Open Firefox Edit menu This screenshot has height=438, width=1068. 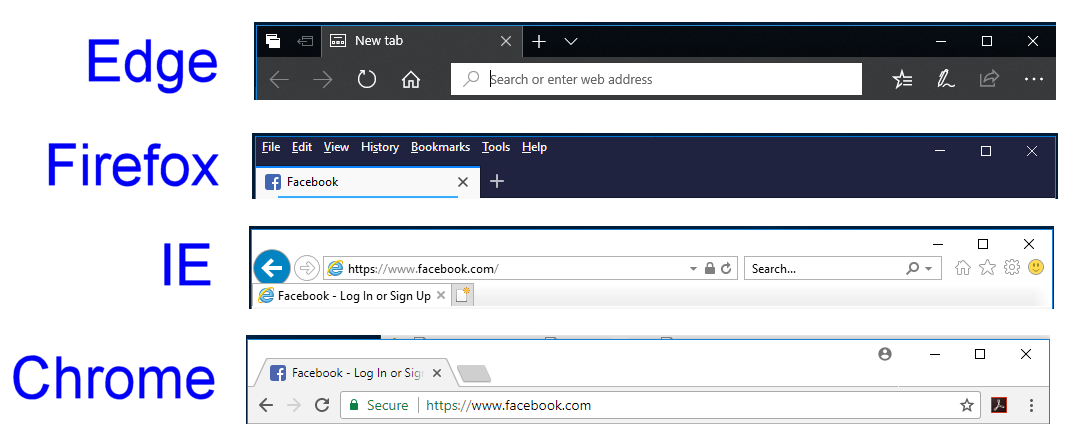[x=302, y=147]
